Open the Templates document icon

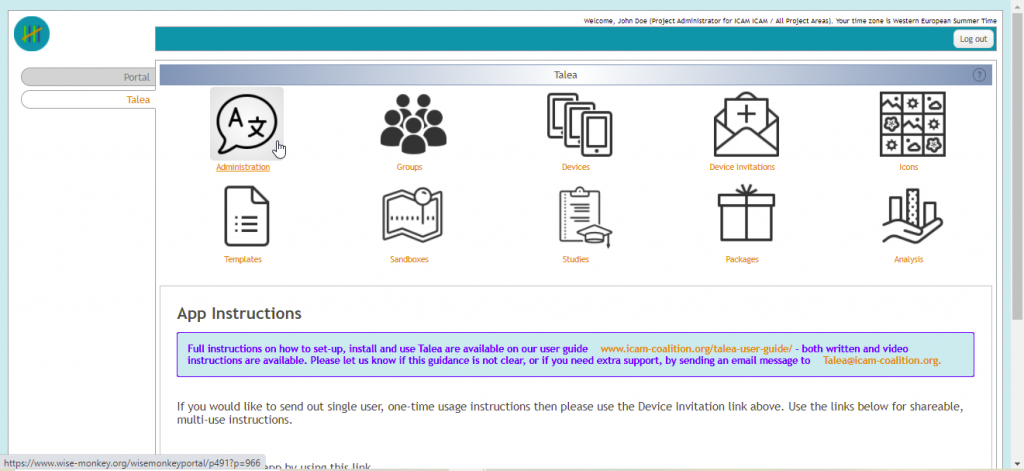point(246,216)
